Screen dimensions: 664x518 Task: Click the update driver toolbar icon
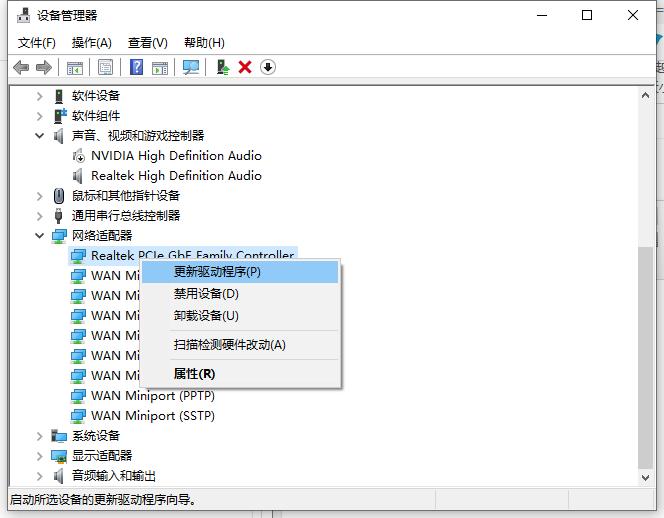[x=223, y=67]
